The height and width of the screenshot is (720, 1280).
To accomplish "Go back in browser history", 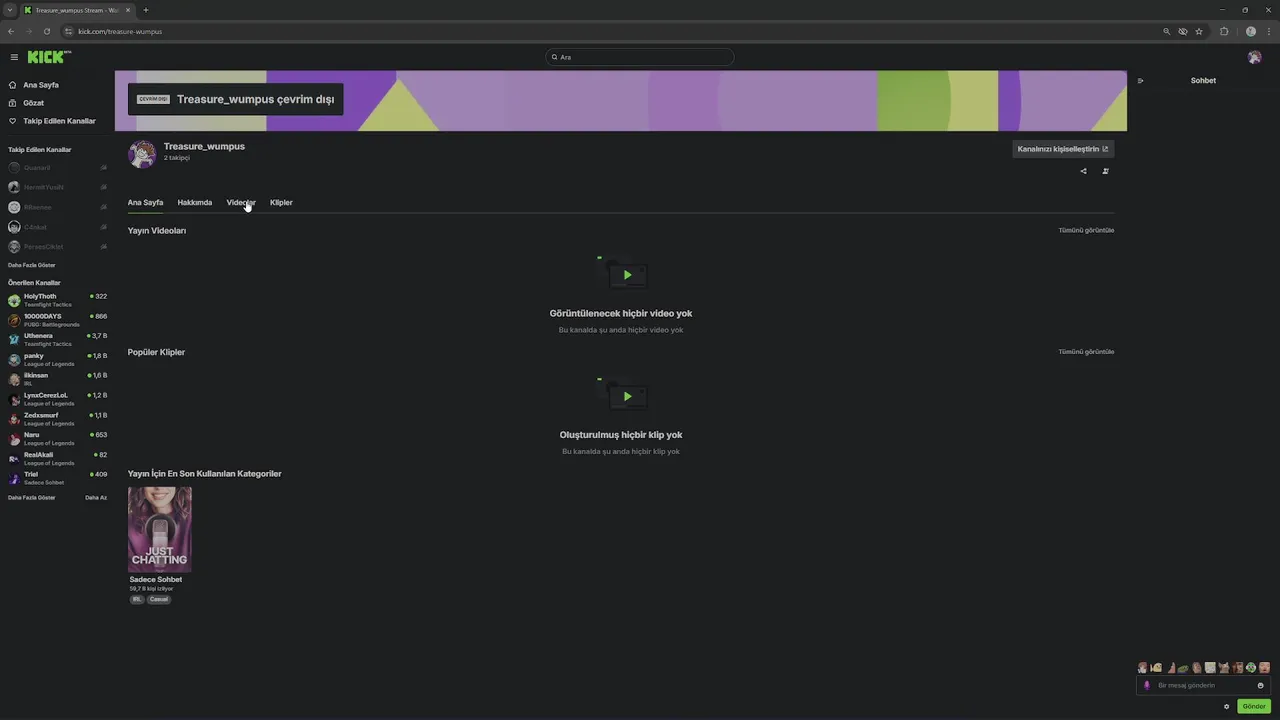I will tap(11, 31).
